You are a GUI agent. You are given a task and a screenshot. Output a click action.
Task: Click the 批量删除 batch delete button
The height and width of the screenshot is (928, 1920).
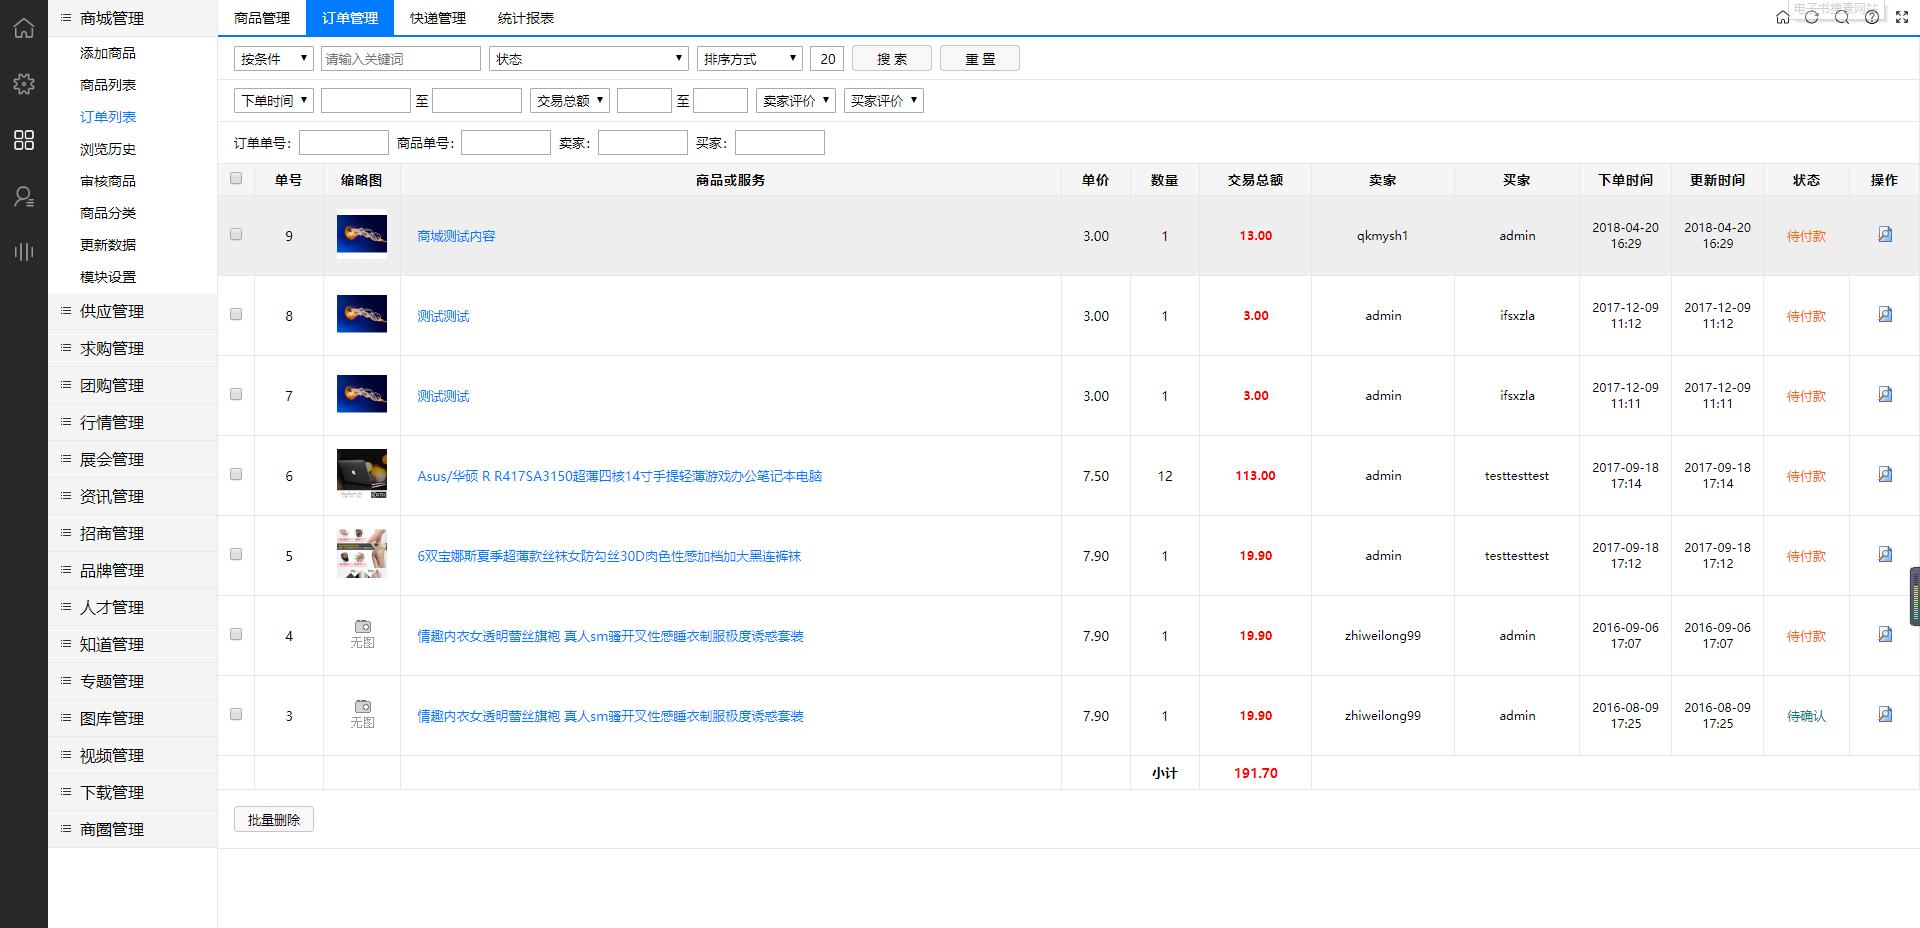273,820
